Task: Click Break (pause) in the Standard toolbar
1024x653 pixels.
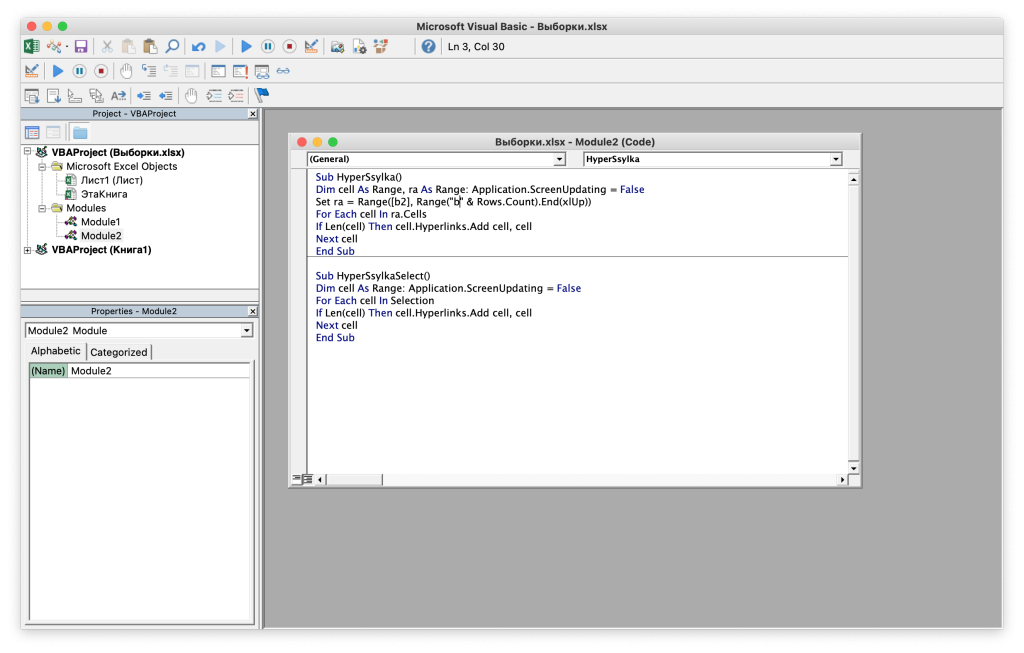Action: (268, 46)
